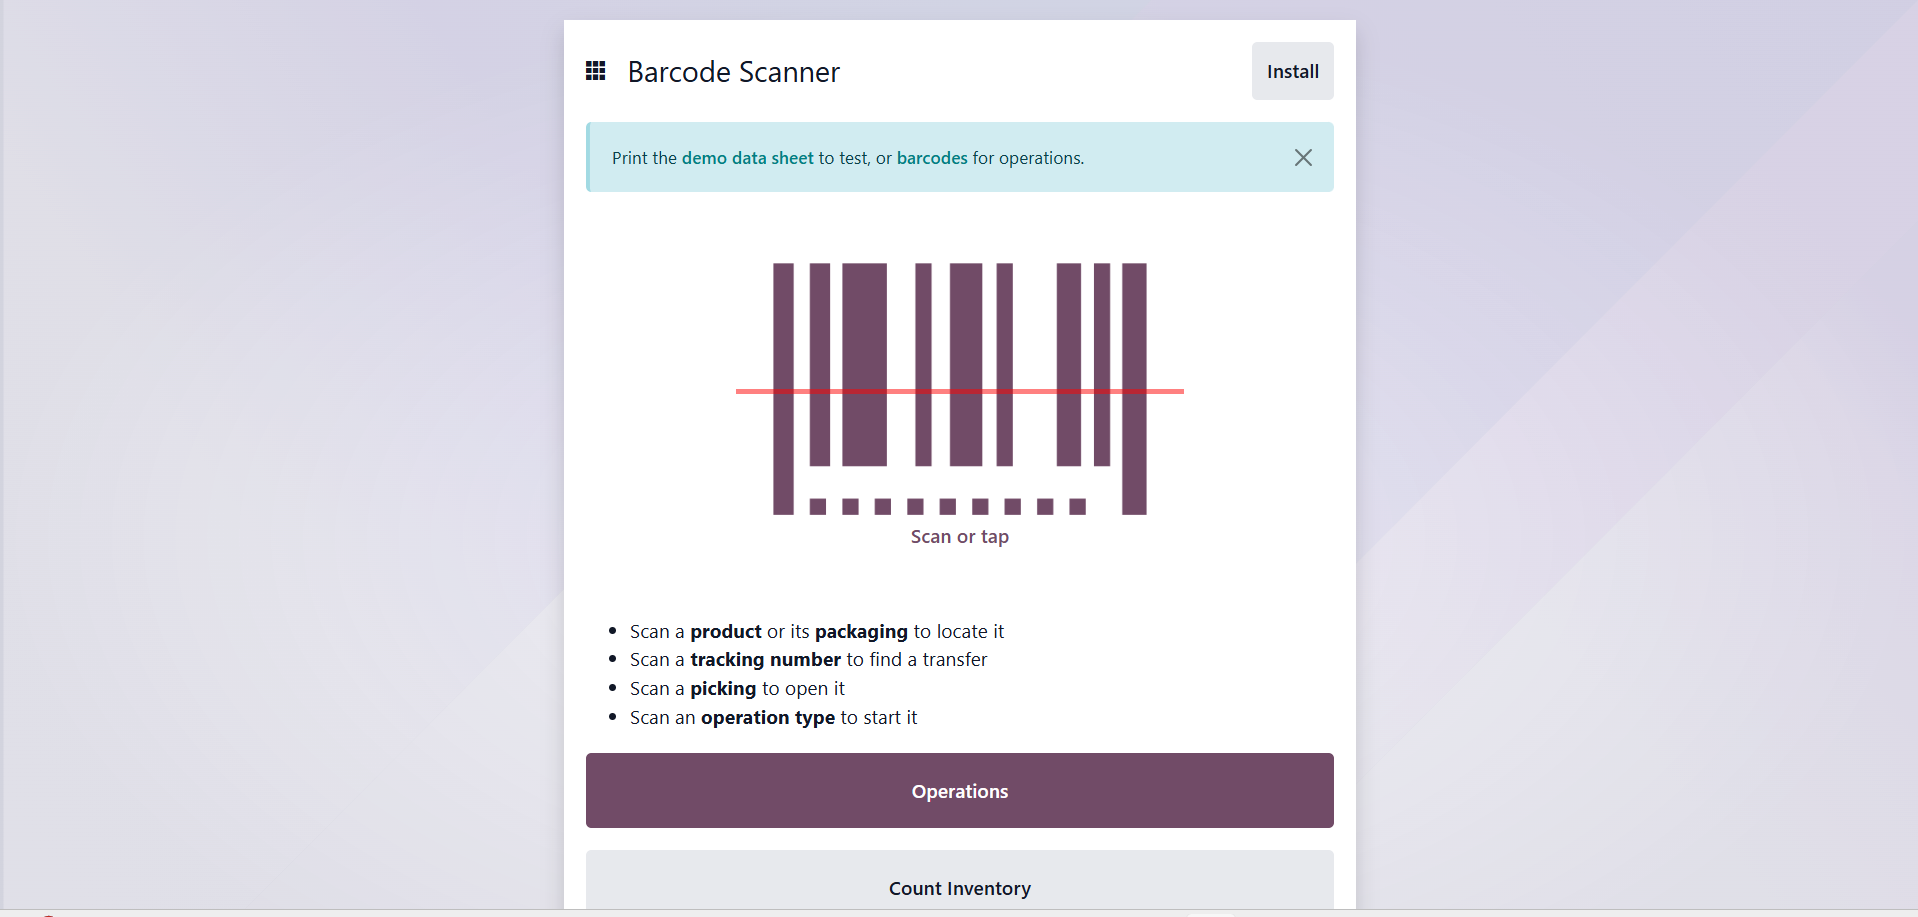Start Count Inventory
1918x917 pixels.
959,887
